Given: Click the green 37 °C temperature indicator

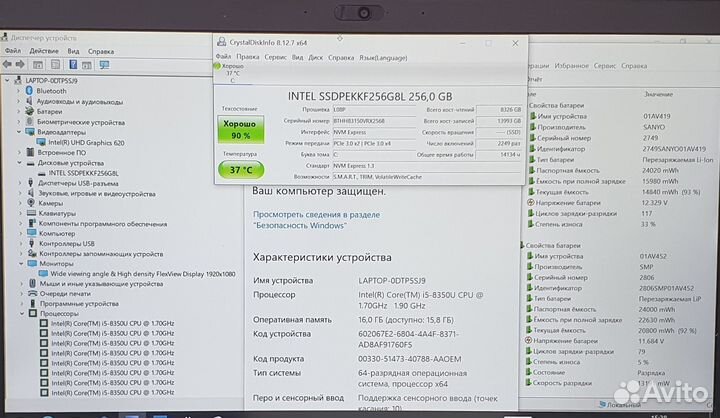Looking at the screenshot, I should pyautogui.click(x=241, y=170).
